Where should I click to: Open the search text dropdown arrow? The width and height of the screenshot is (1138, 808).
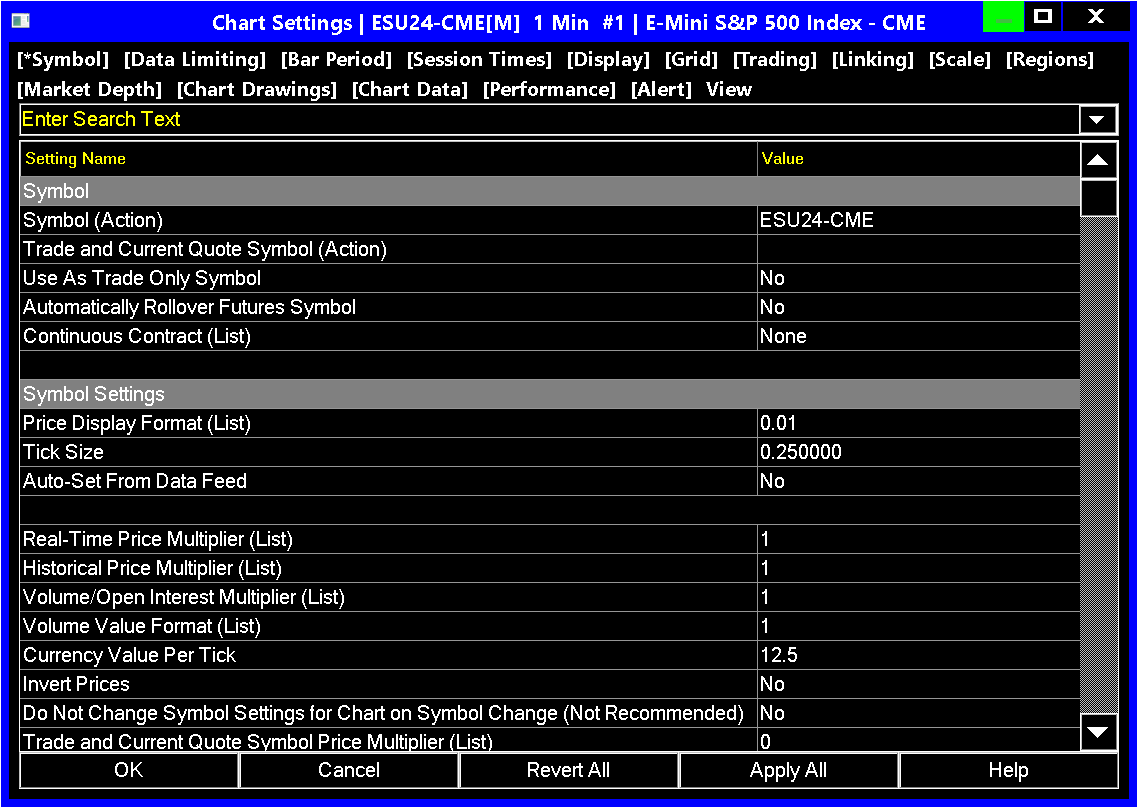[x=1097, y=120]
